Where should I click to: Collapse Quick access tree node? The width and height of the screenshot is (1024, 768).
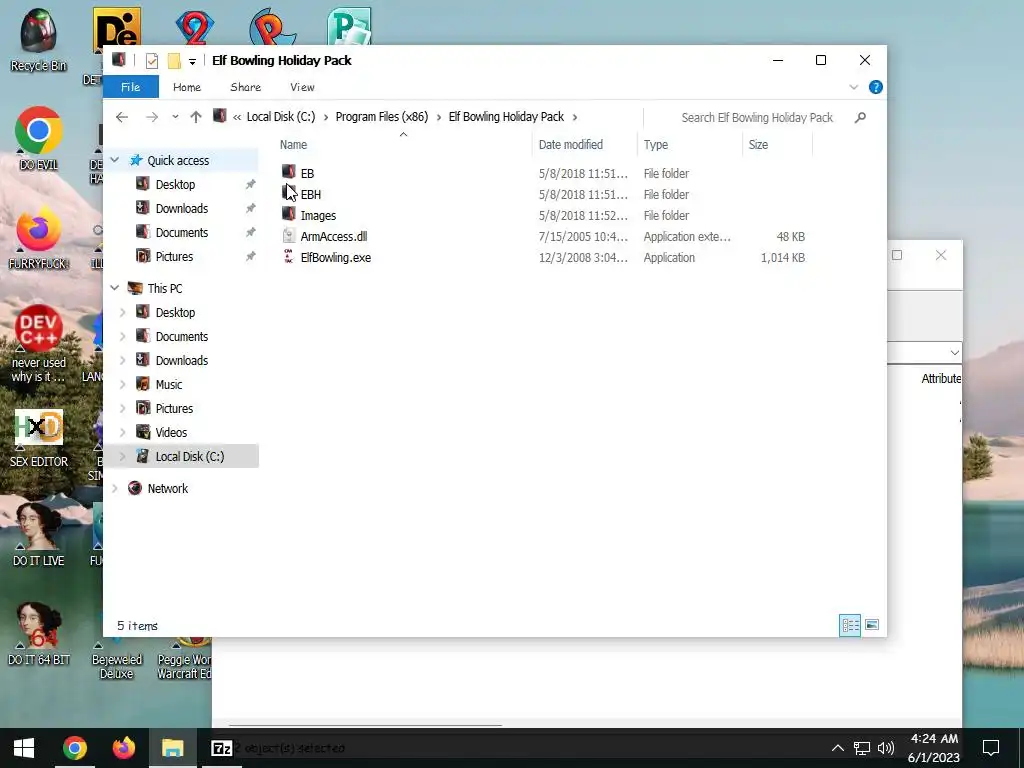click(115, 160)
